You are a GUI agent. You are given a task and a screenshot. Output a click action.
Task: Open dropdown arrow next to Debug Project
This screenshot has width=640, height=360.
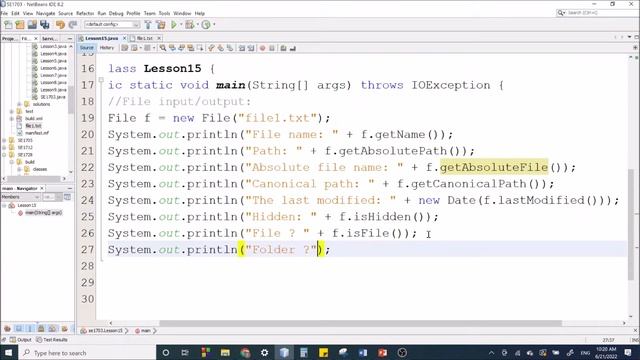click(x=197, y=24)
